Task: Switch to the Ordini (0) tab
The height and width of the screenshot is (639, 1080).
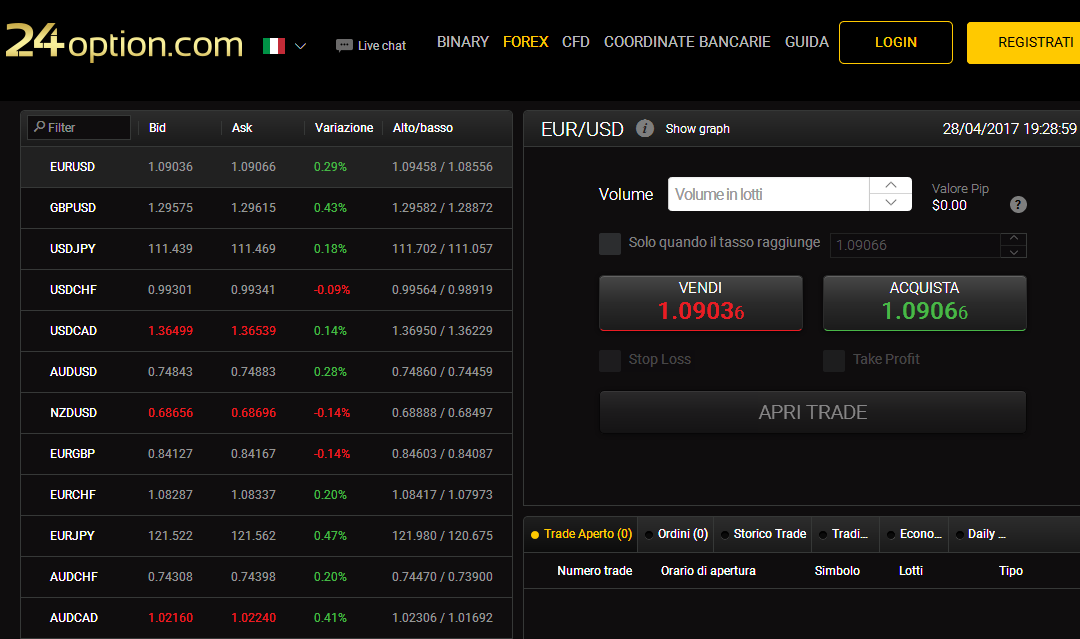Action: pyautogui.click(x=676, y=534)
